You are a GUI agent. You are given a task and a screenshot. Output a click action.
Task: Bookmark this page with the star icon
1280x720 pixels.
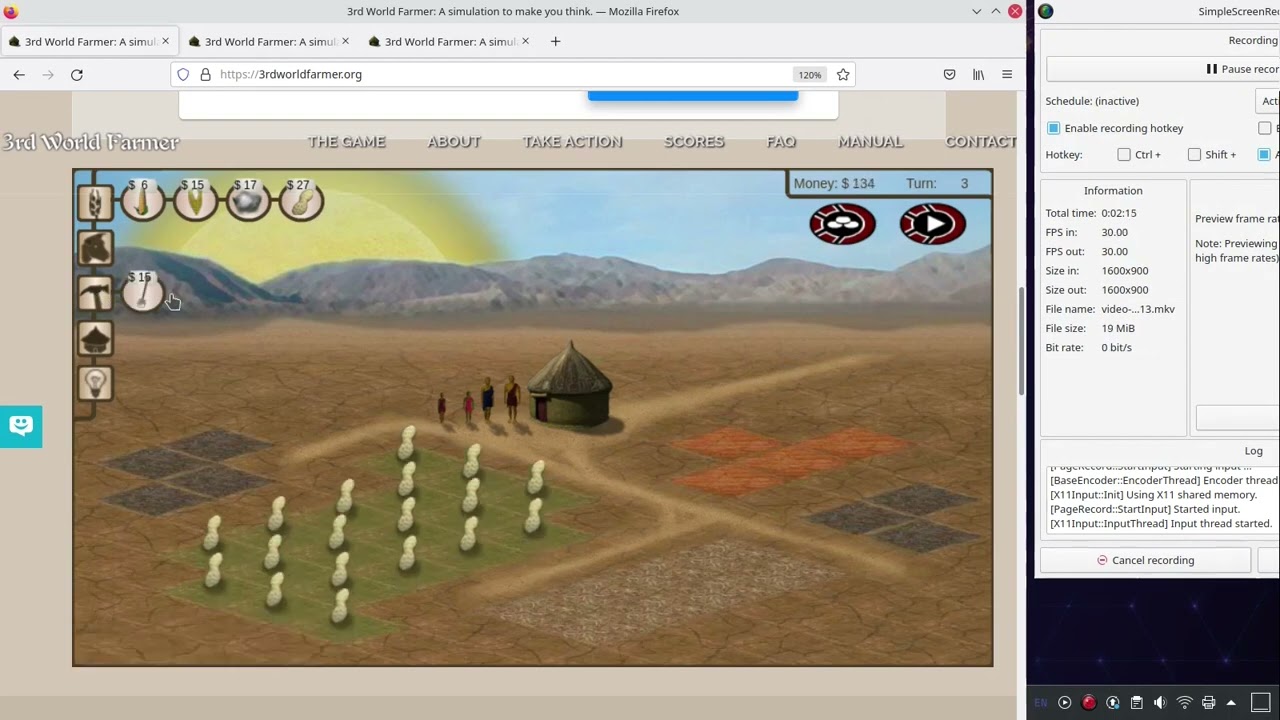tap(843, 74)
